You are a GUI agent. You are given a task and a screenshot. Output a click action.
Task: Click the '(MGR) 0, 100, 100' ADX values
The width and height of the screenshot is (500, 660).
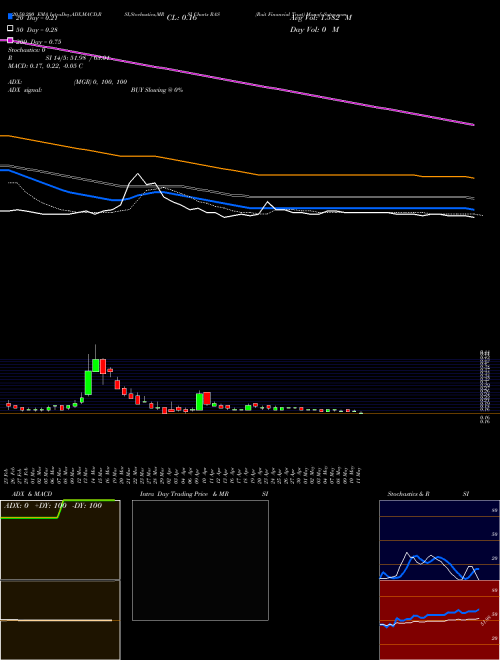point(100,82)
